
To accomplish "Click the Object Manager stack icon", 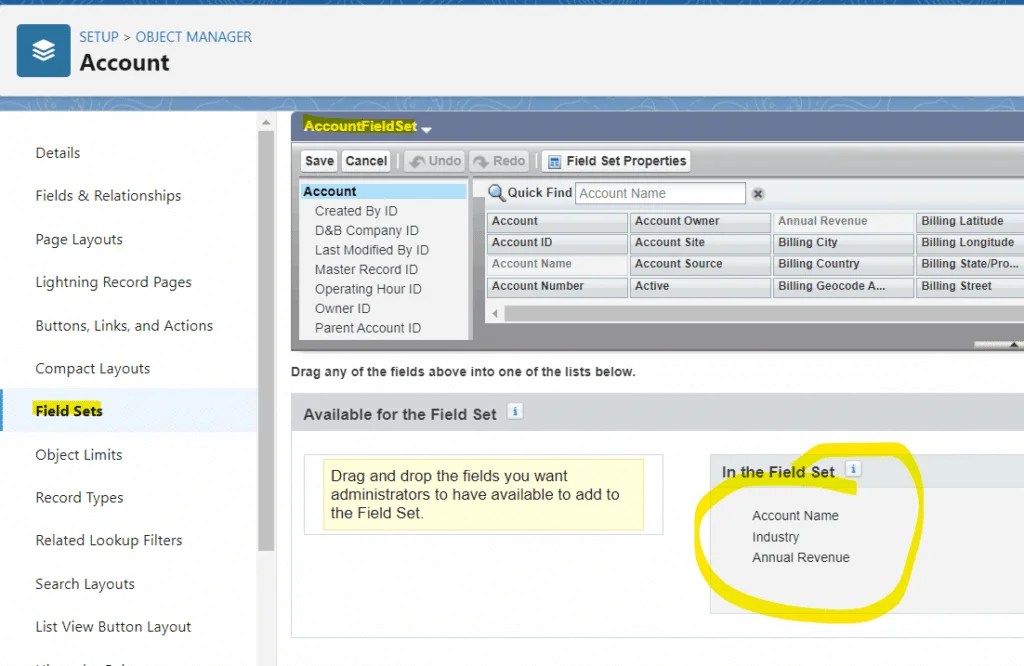I will click(x=42, y=50).
